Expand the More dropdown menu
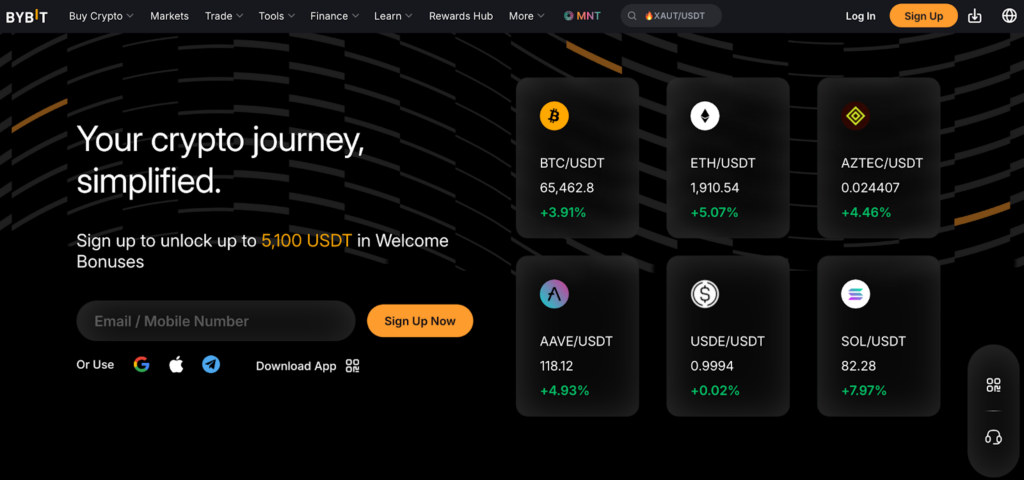 pos(526,16)
